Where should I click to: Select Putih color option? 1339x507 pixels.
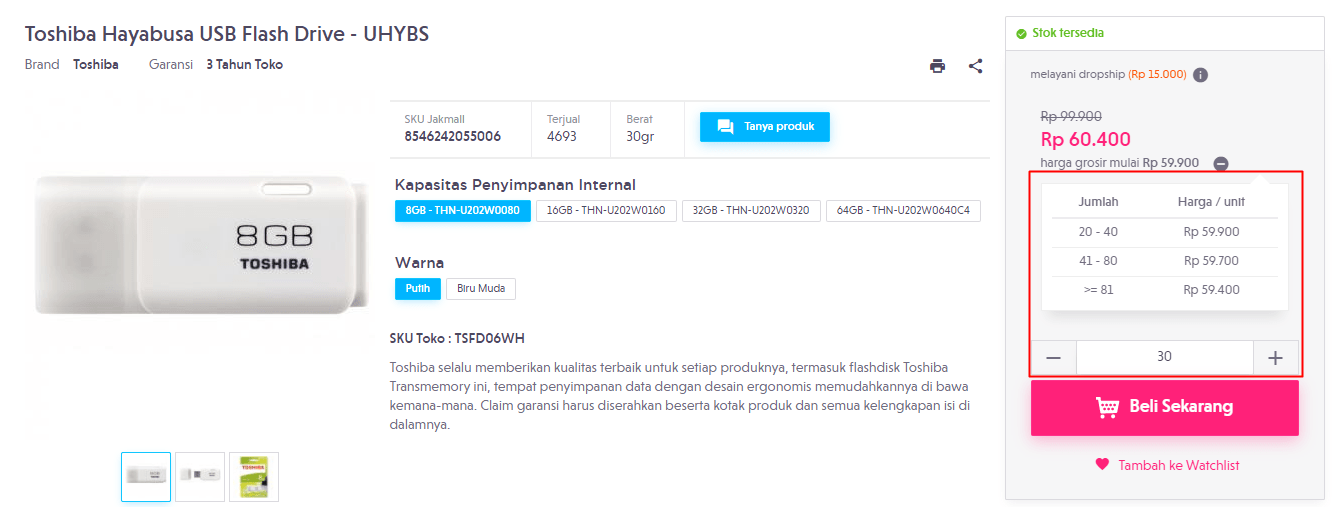point(418,289)
